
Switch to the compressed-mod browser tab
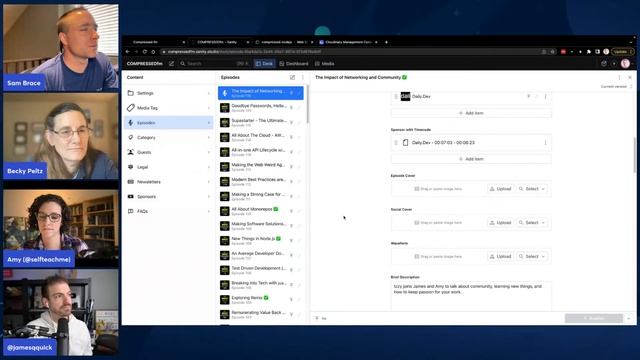(284, 42)
